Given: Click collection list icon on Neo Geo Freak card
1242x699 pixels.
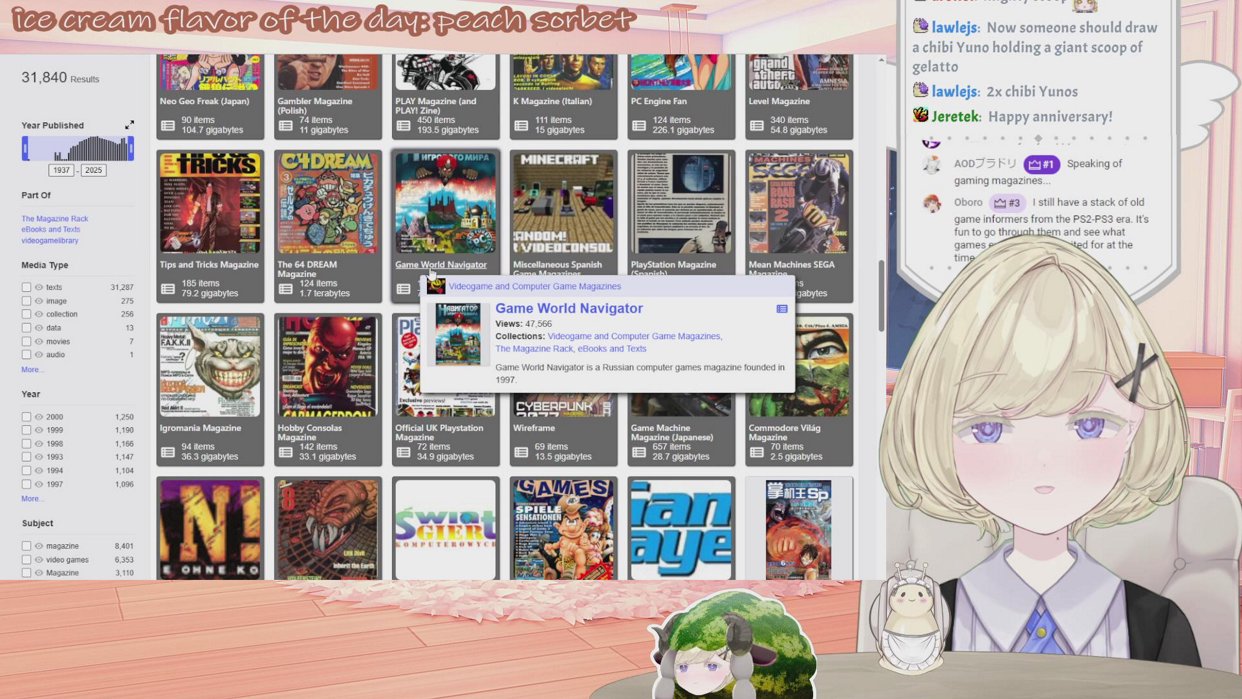Looking at the screenshot, I should (x=168, y=125).
